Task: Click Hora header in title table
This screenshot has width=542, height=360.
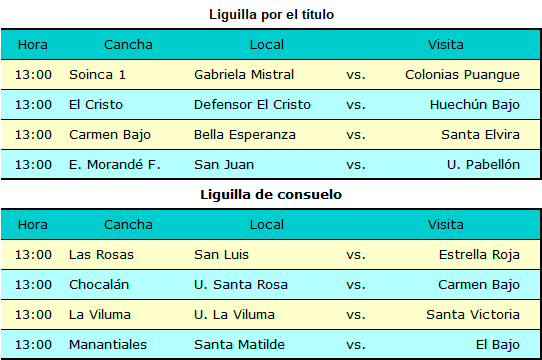Action: coord(33,45)
